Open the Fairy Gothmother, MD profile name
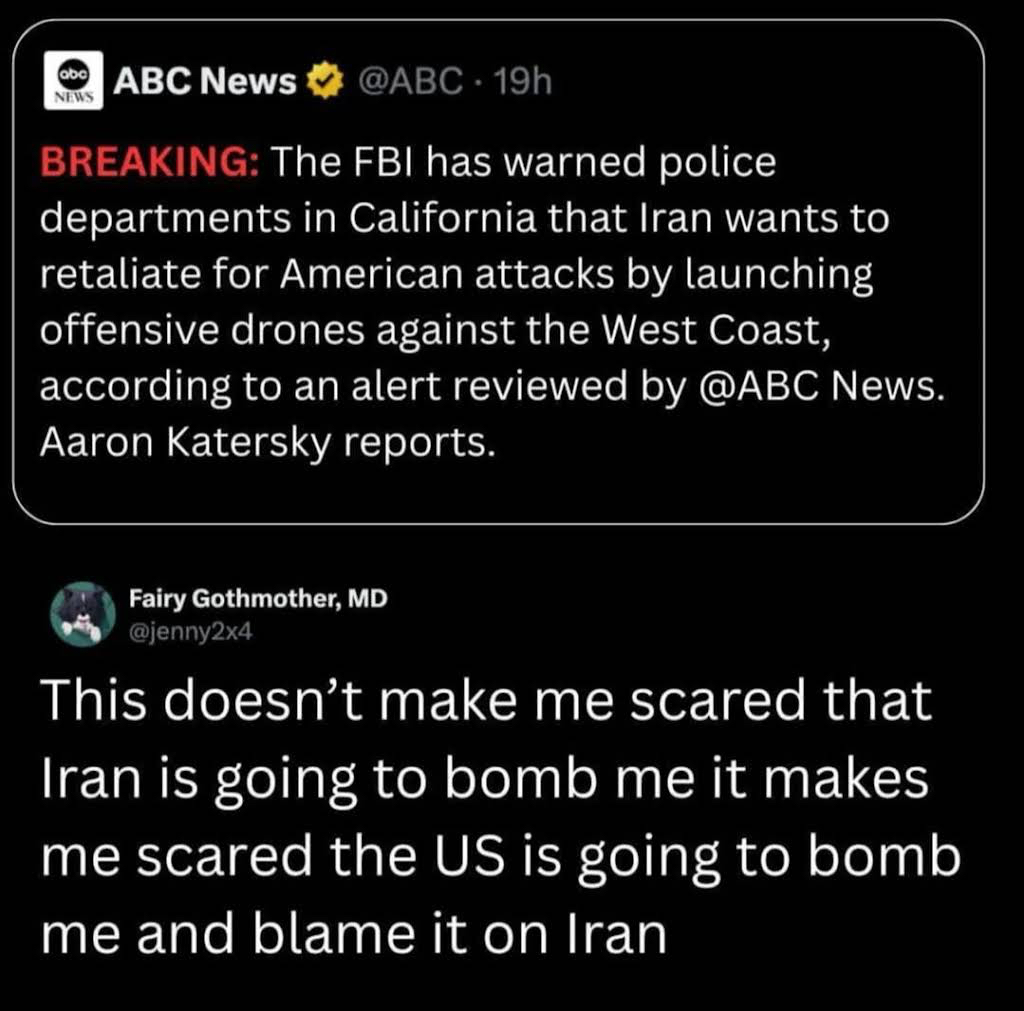1024x1011 pixels. [x=257, y=599]
